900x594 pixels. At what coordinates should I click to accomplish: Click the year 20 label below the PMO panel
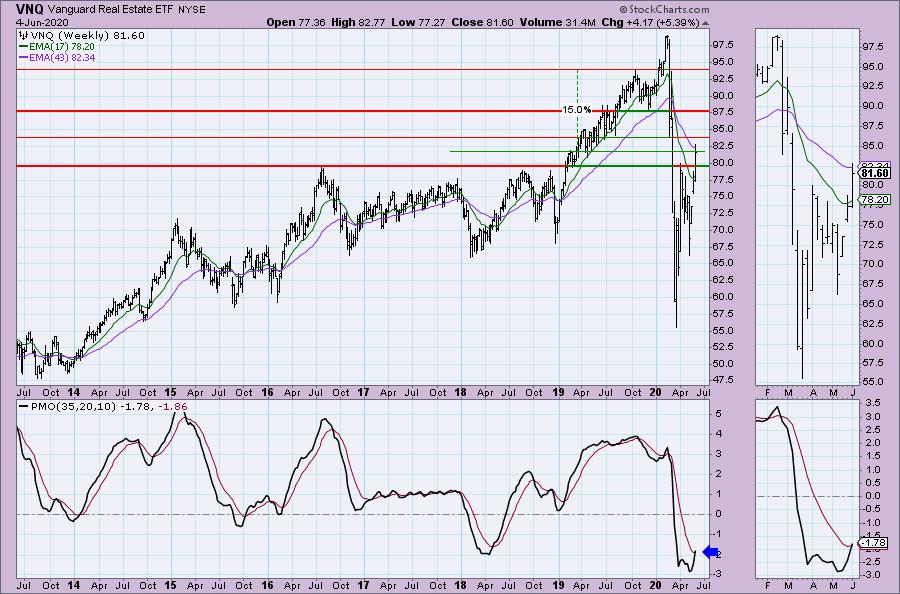[x=655, y=586]
